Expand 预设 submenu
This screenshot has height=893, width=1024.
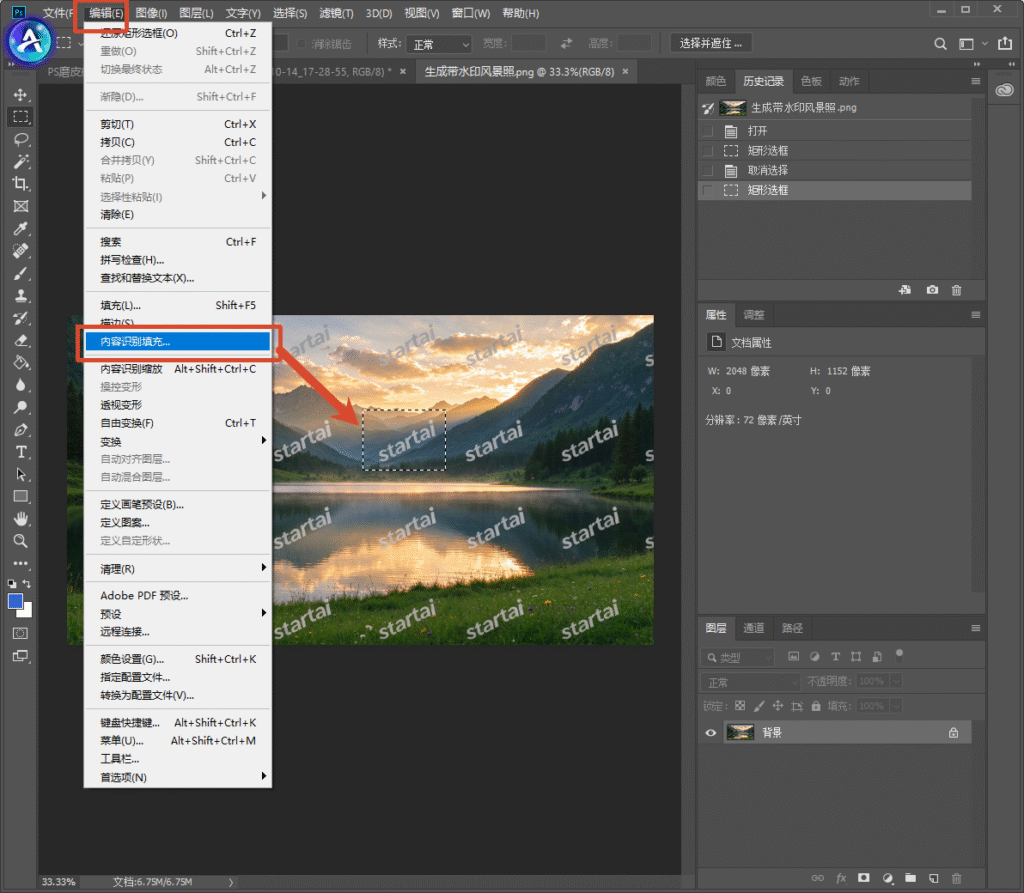tap(263, 613)
